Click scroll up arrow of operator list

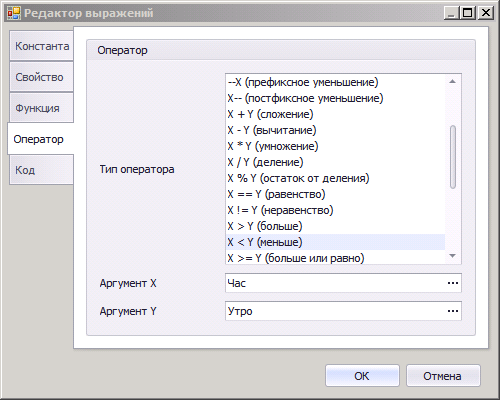click(453, 82)
